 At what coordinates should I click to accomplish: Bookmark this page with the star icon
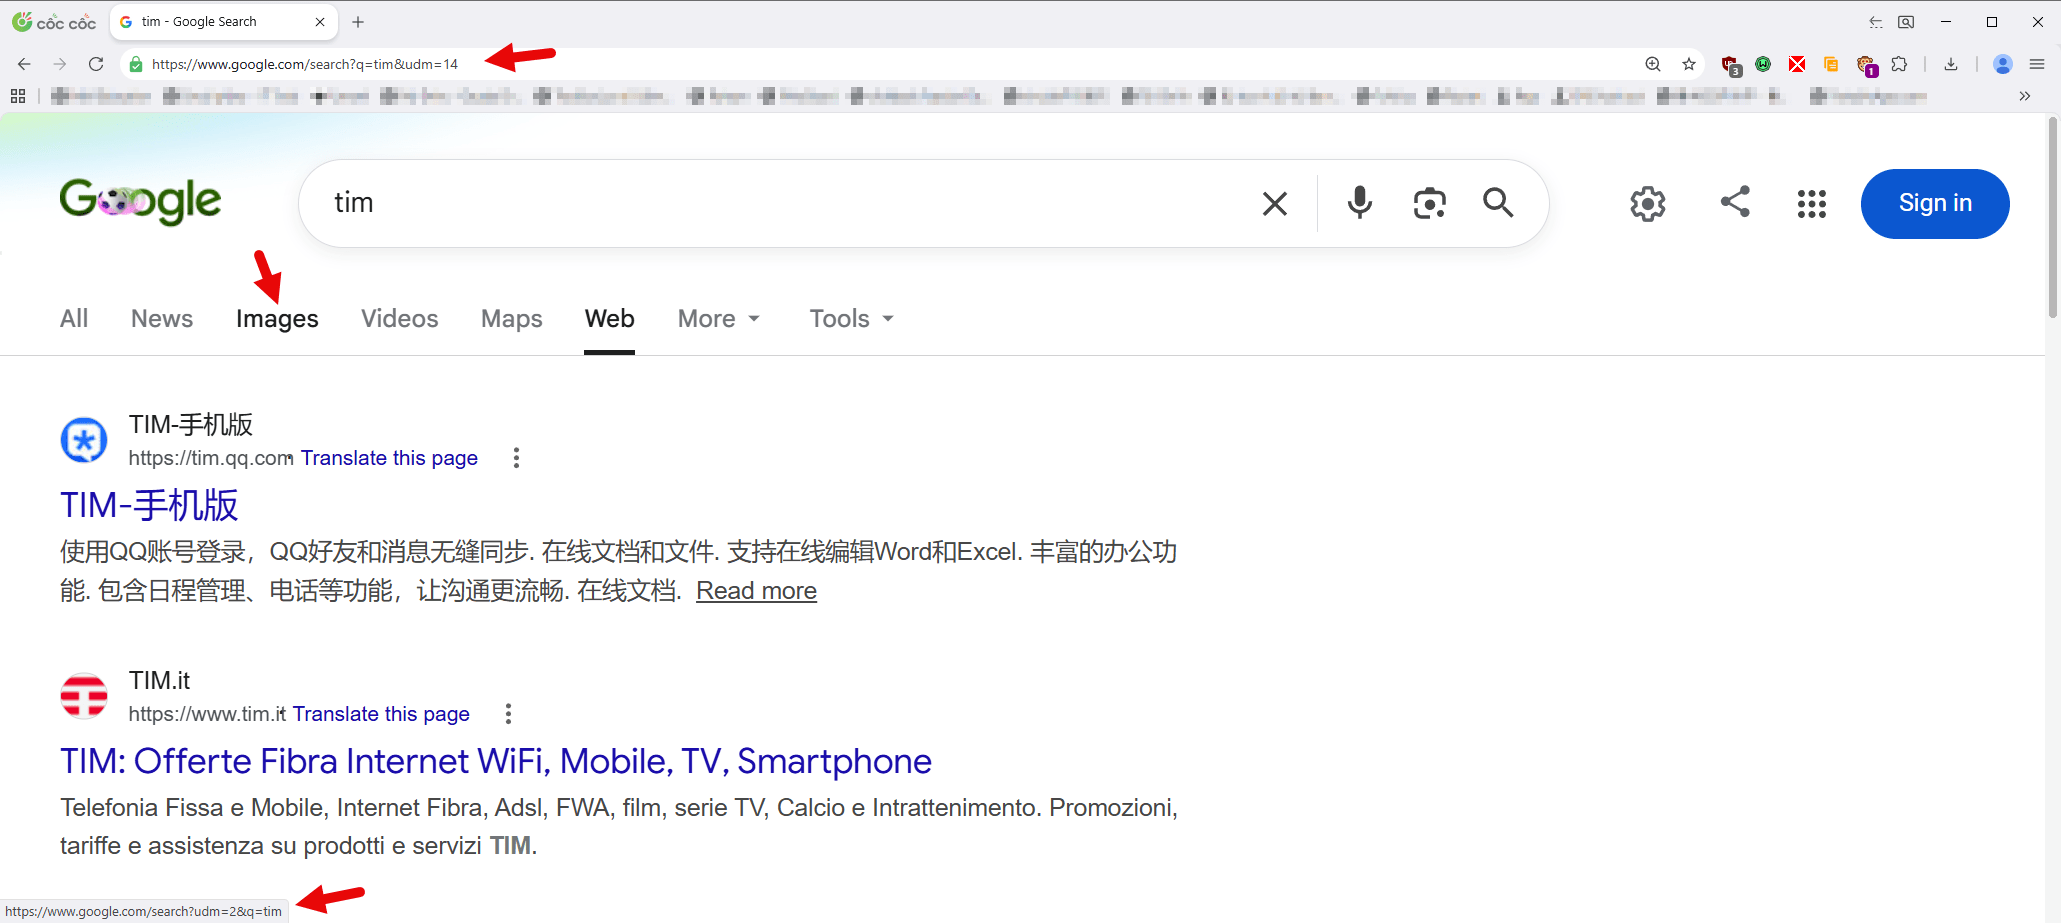1689,64
